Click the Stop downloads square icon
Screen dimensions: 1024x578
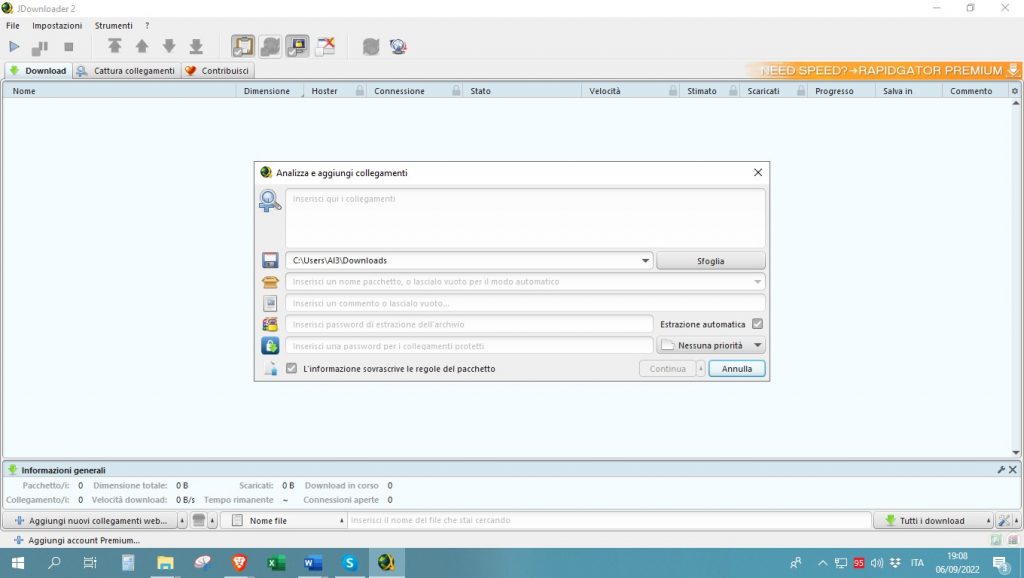pyautogui.click(x=69, y=46)
